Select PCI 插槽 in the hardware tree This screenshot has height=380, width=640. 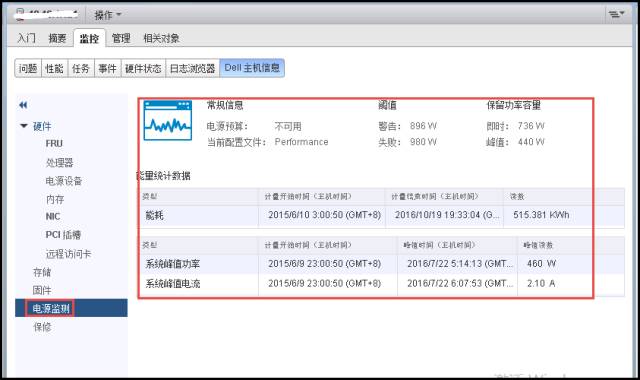pyautogui.click(x=63, y=235)
